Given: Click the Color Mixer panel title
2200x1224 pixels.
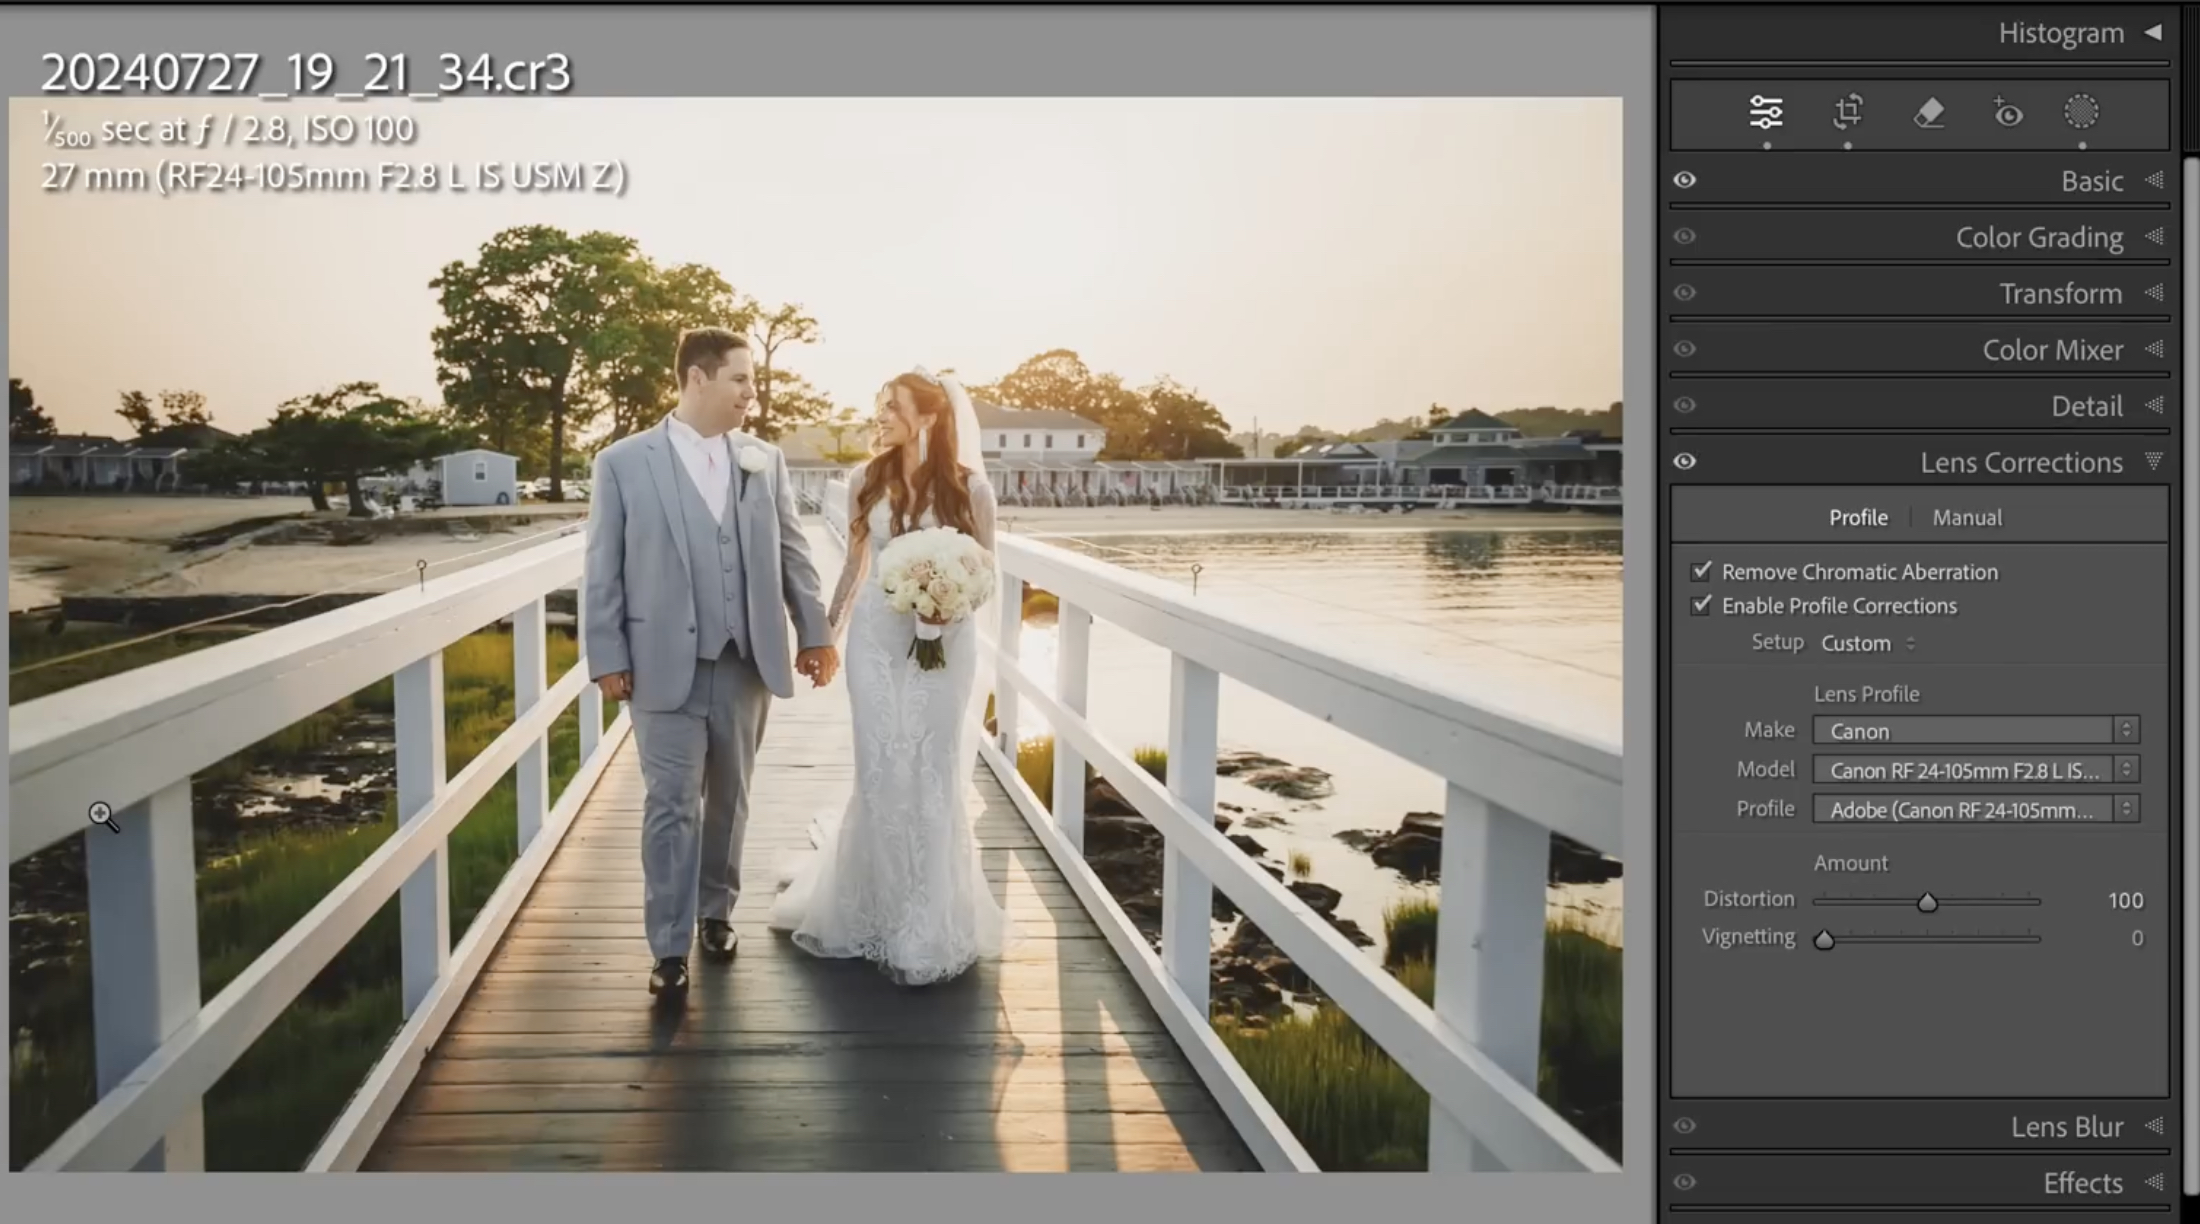Looking at the screenshot, I should click(2052, 350).
